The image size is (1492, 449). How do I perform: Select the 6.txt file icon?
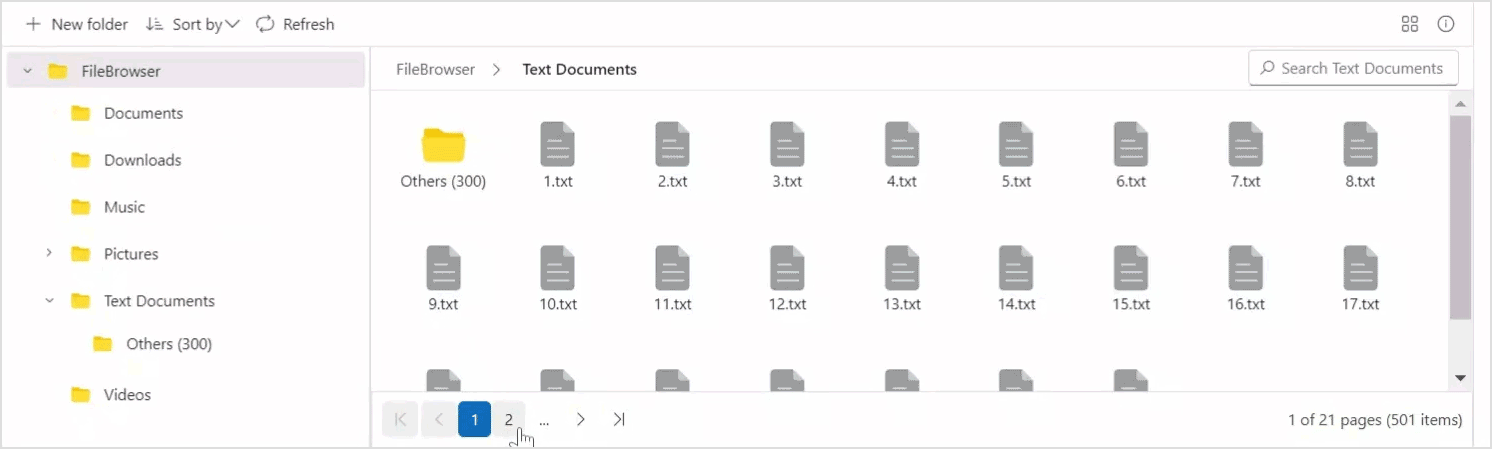coord(1131,144)
